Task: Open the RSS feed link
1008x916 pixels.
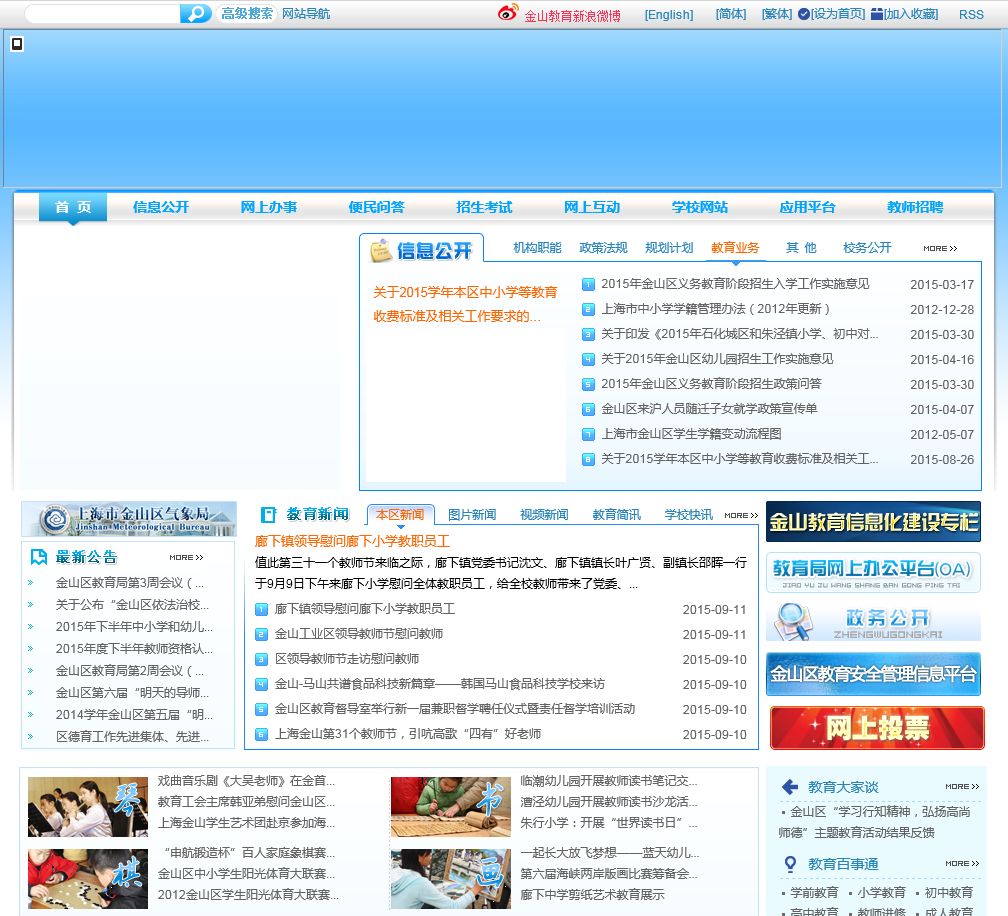Action: (971, 15)
